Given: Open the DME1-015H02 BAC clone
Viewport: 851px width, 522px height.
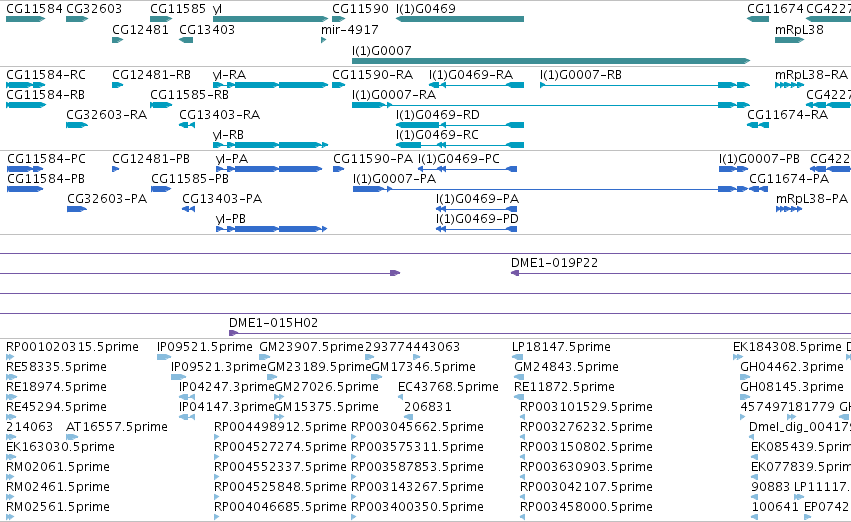Looking at the screenshot, I should click(x=540, y=334).
